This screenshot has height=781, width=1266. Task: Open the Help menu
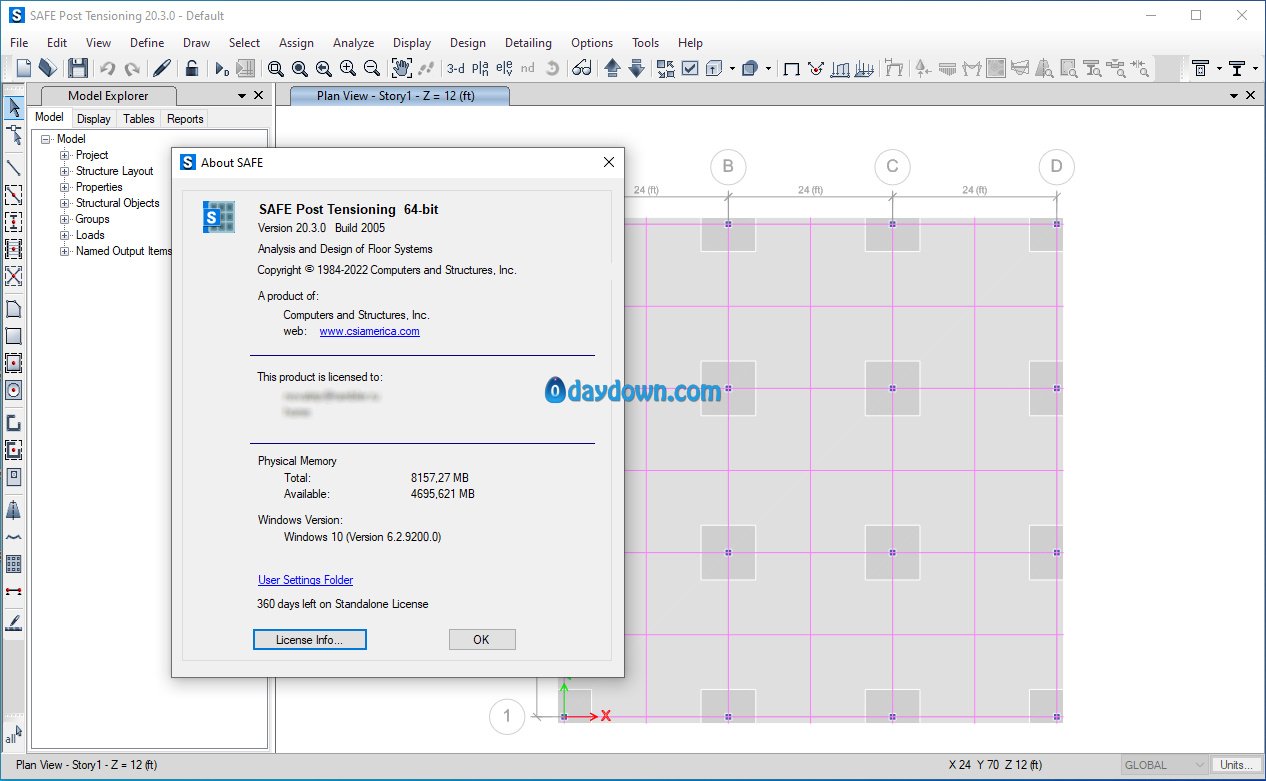(690, 43)
